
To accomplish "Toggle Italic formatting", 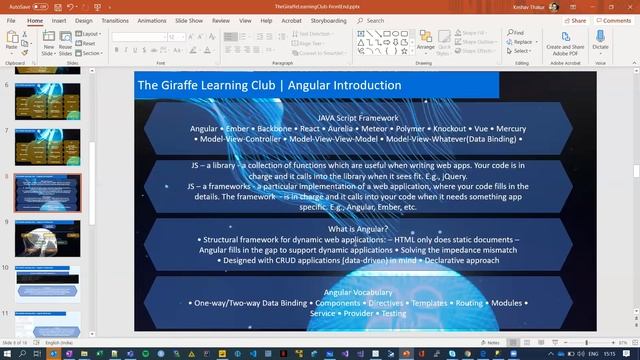I will 126,50.
